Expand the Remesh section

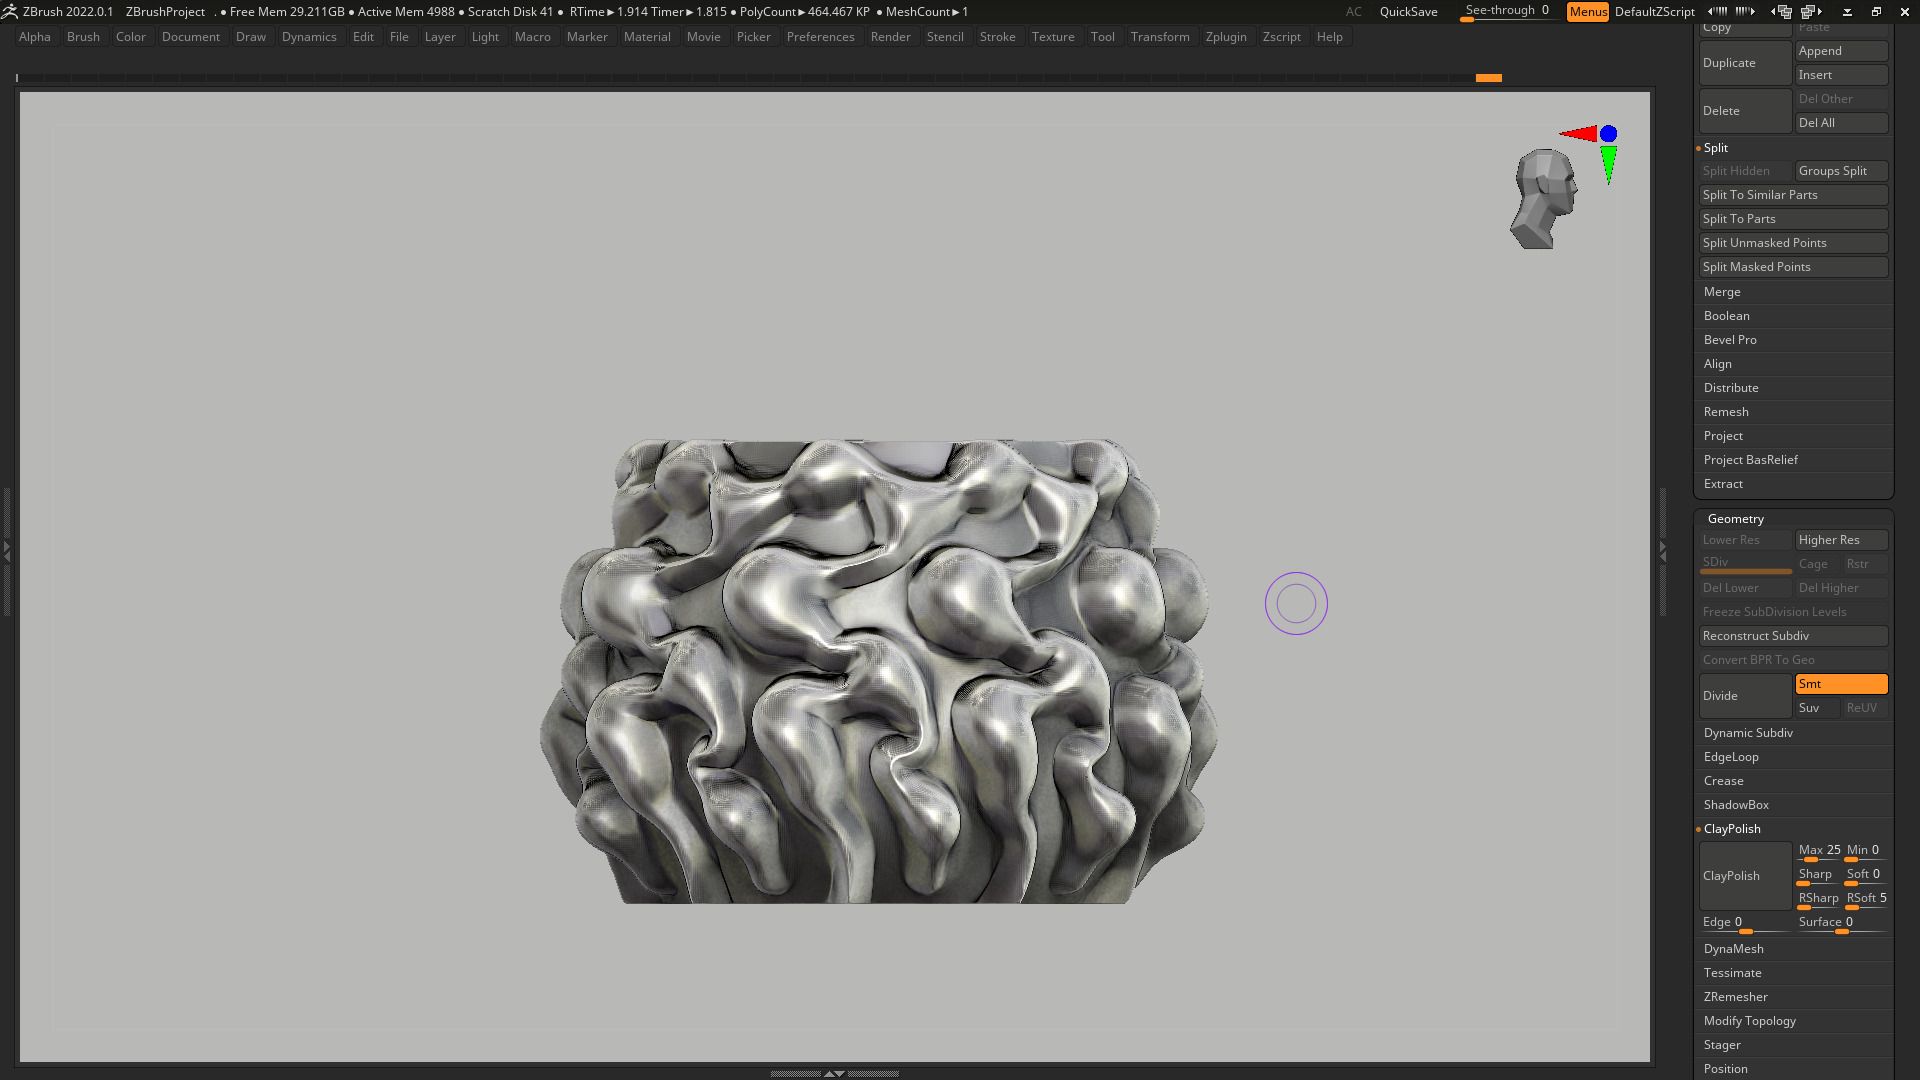1726,412
